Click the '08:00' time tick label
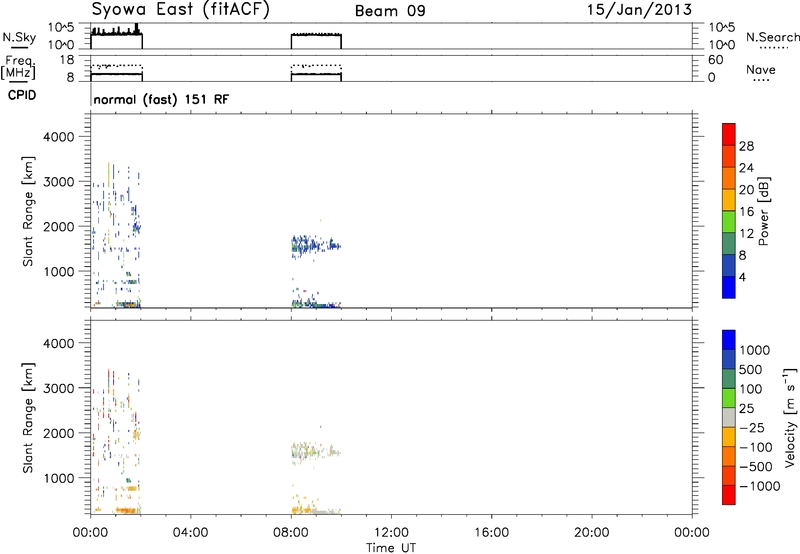 click(291, 533)
